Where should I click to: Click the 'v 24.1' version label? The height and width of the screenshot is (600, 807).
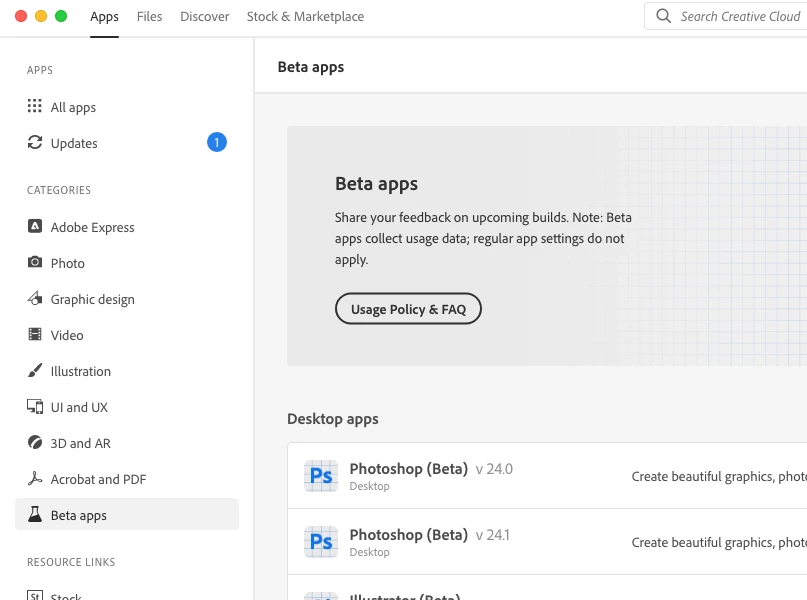(493, 535)
